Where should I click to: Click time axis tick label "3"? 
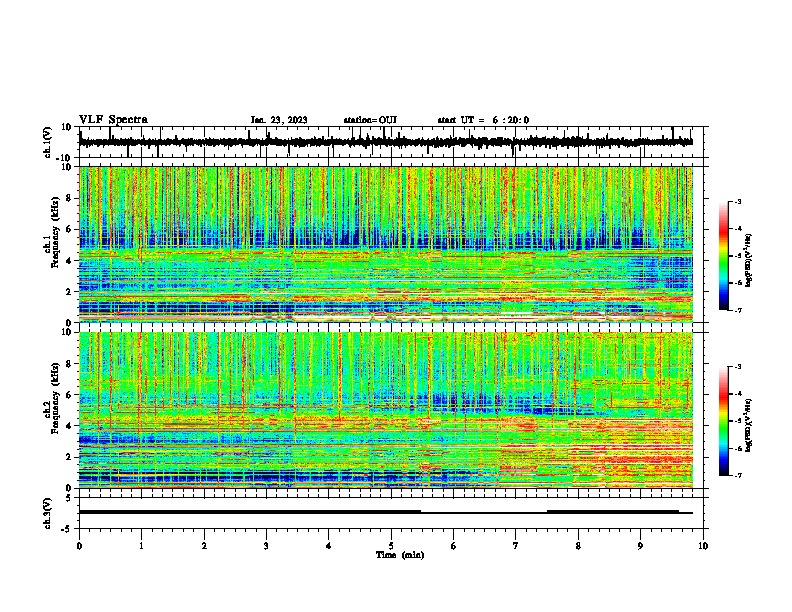266,546
